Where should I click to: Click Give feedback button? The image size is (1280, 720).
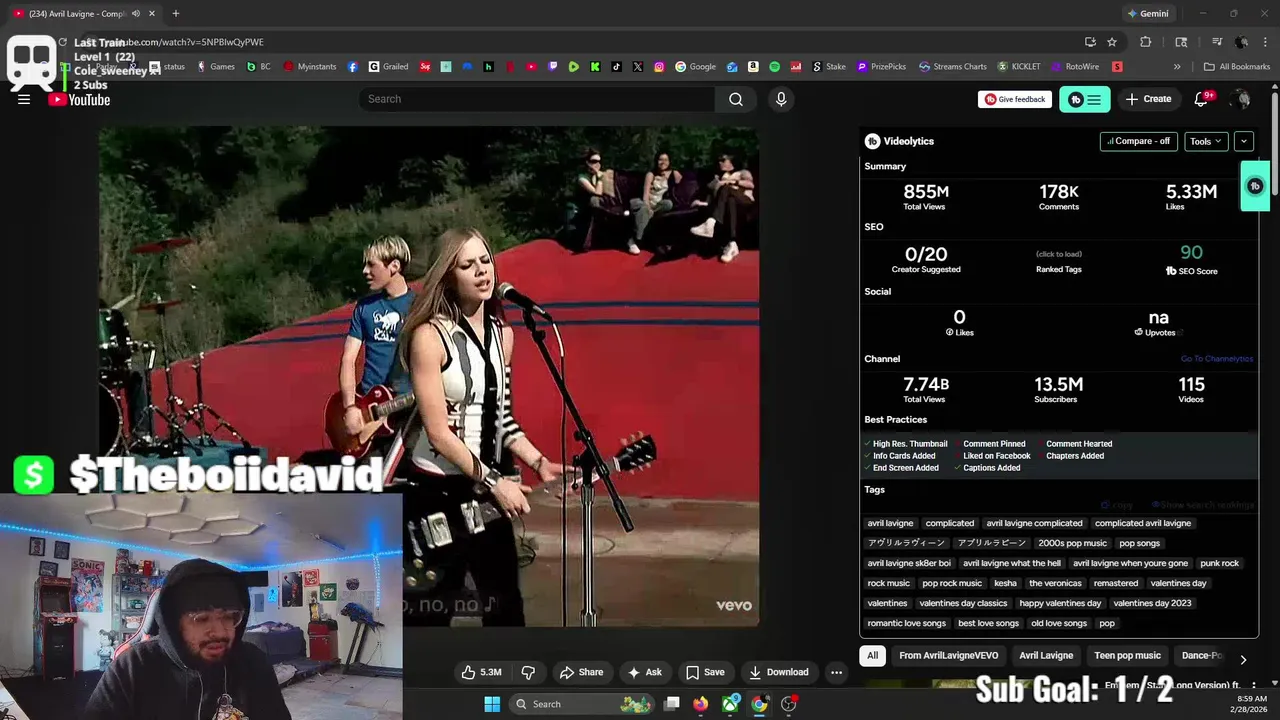coord(1015,99)
